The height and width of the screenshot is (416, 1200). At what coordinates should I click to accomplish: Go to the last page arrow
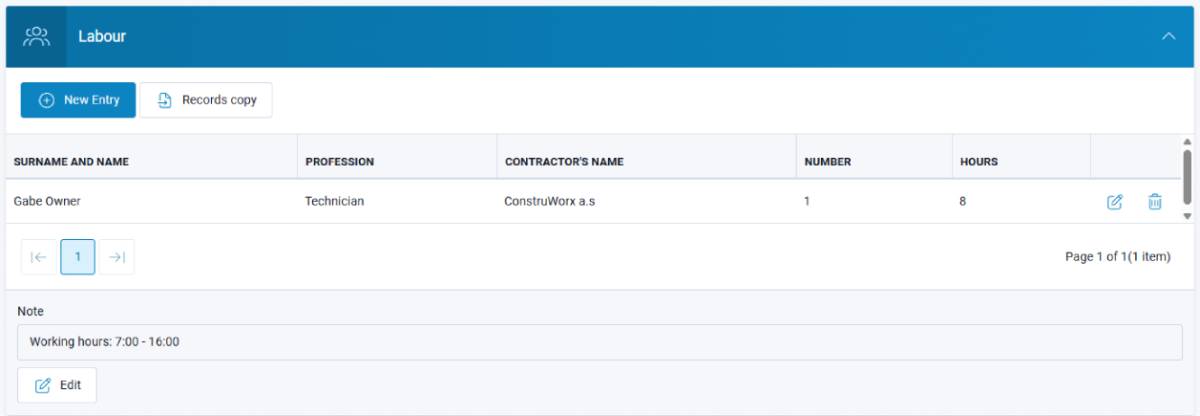[x=117, y=257]
